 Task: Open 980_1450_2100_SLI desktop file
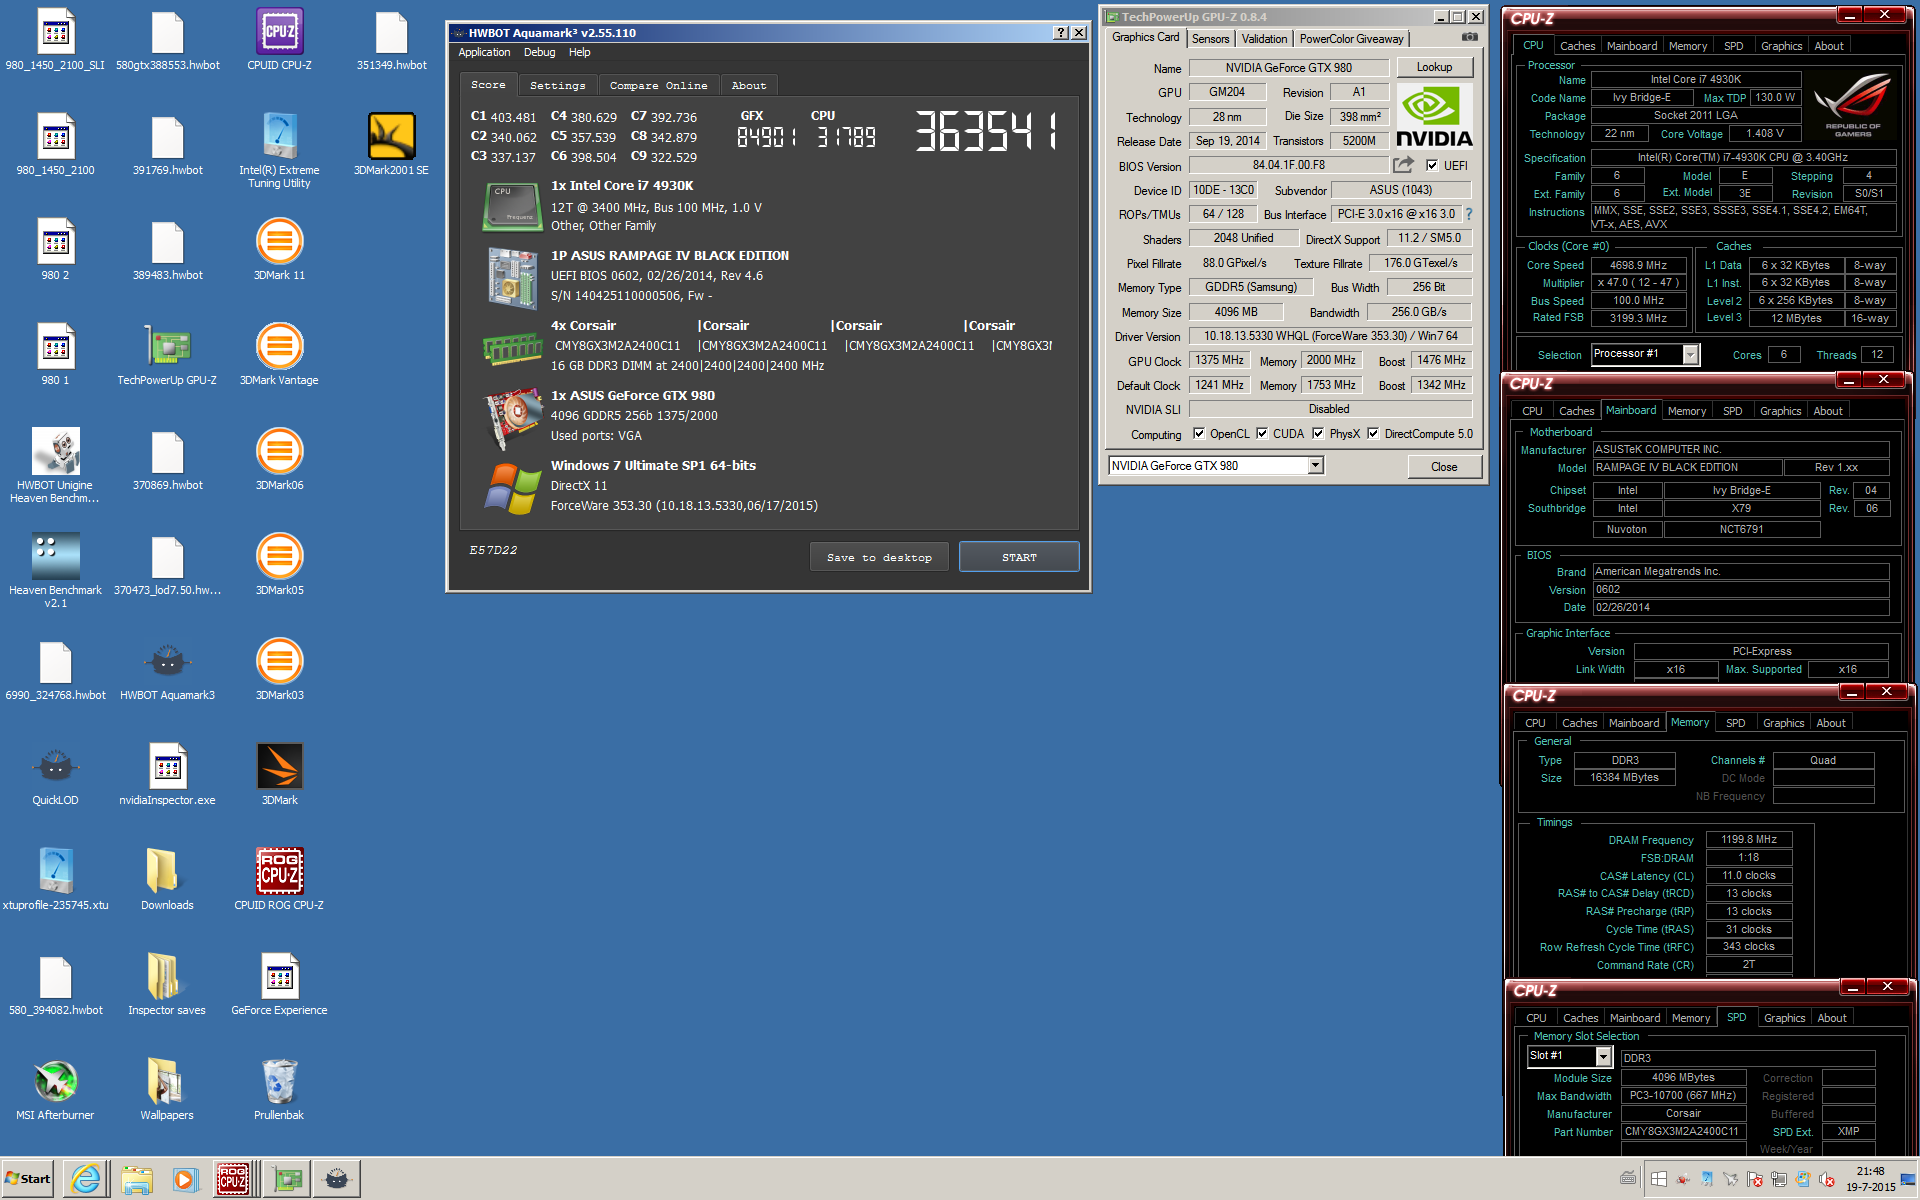55,40
